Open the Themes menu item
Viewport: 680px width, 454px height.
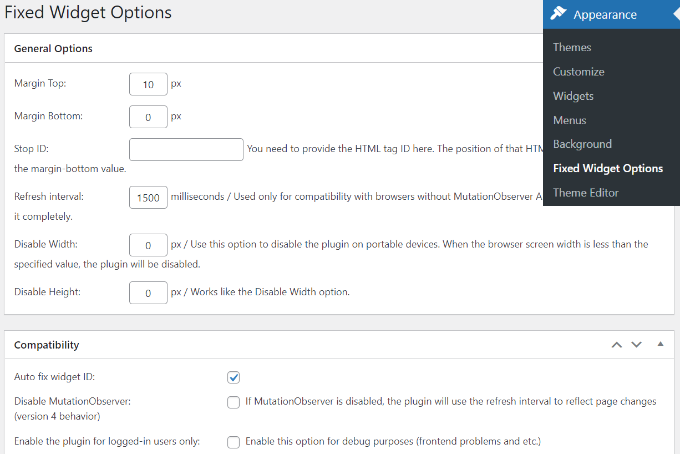[x=572, y=47]
